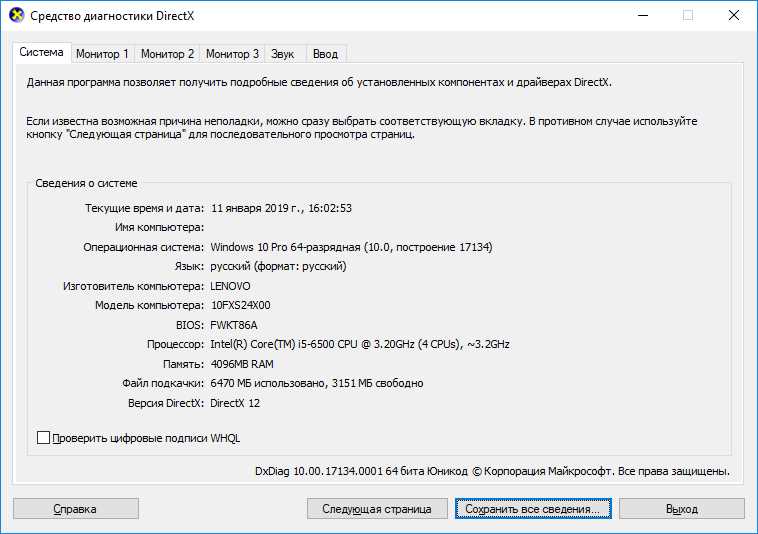Open the Монитор 2 tab
The image size is (758, 534).
pyautogui.click(x=167, y=54)
